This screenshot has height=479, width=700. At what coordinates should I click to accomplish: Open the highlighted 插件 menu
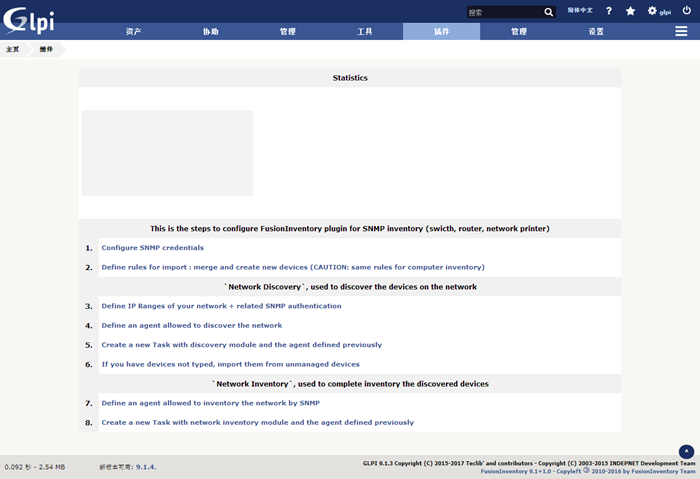(x=442, y=31)
